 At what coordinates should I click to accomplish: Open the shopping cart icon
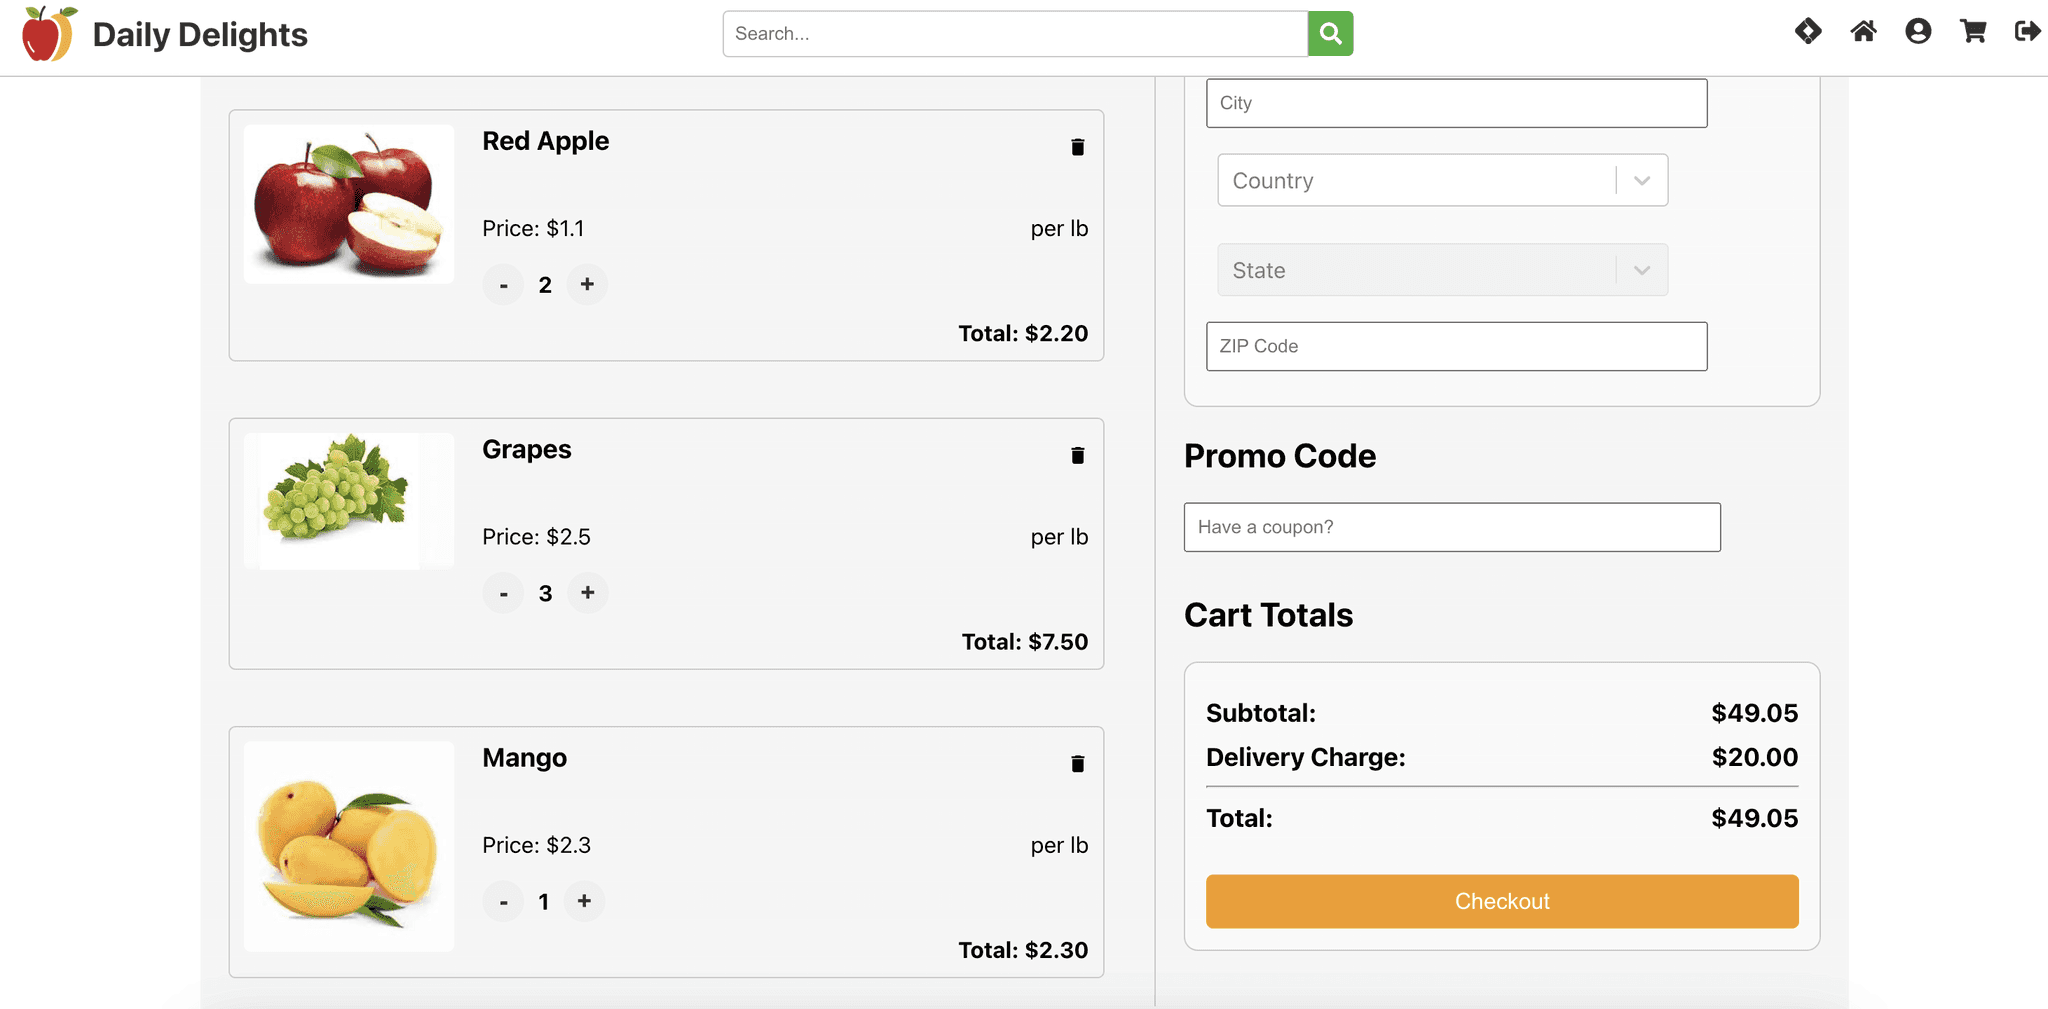[1973, 32]
